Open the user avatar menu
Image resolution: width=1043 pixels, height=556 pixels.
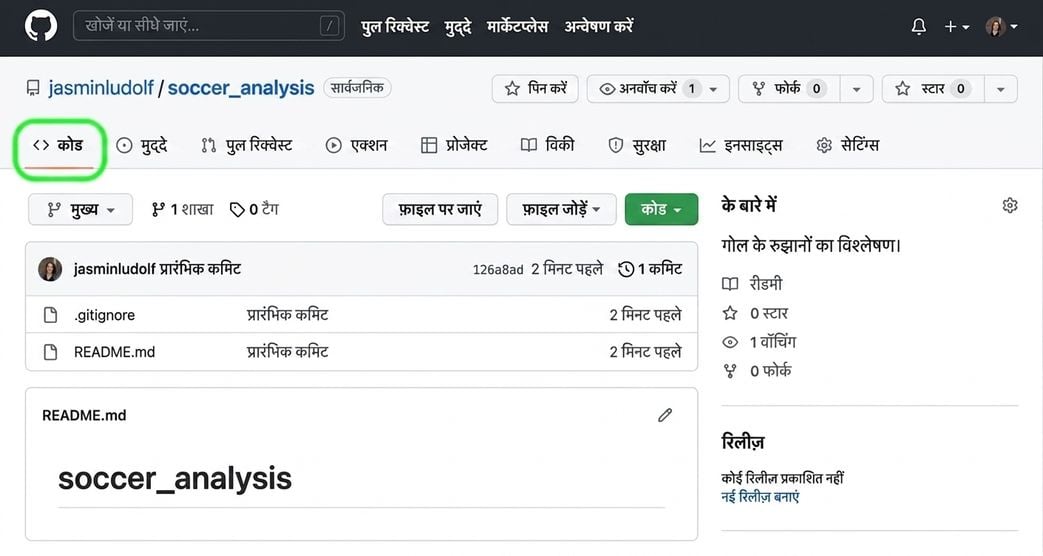tap(1001, 27)
